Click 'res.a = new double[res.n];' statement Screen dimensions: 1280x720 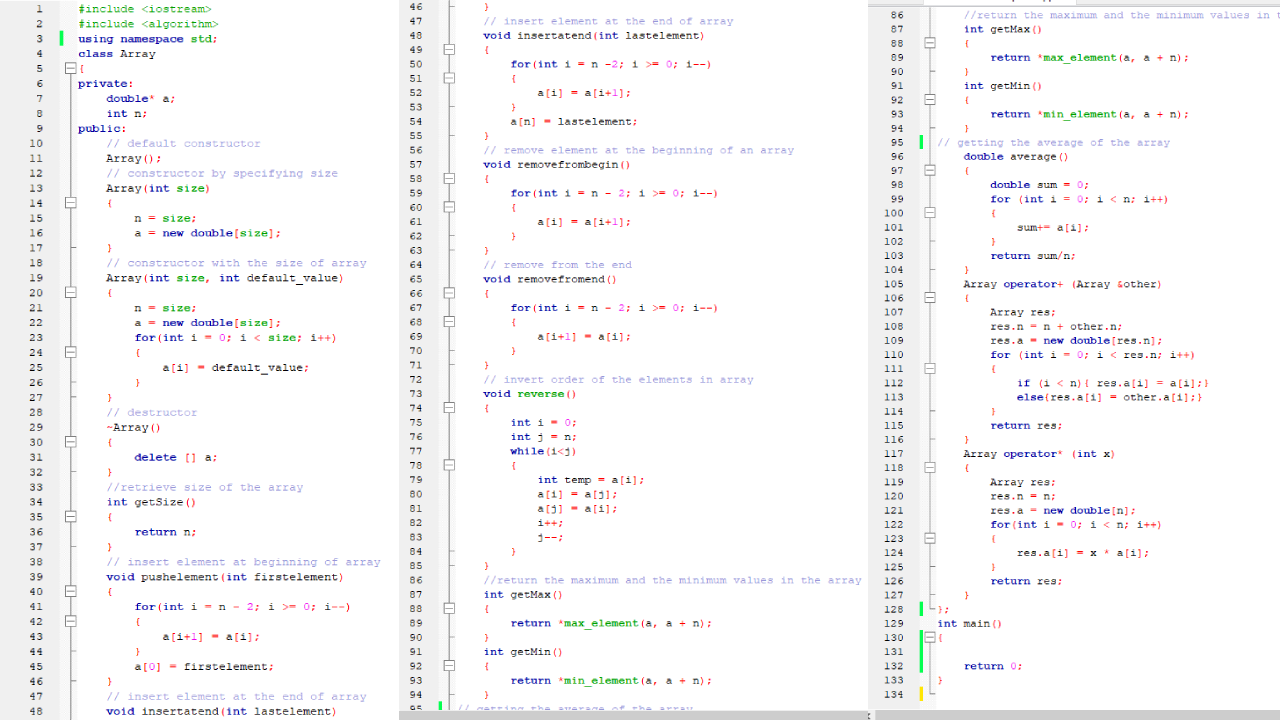pos(1077,341)
